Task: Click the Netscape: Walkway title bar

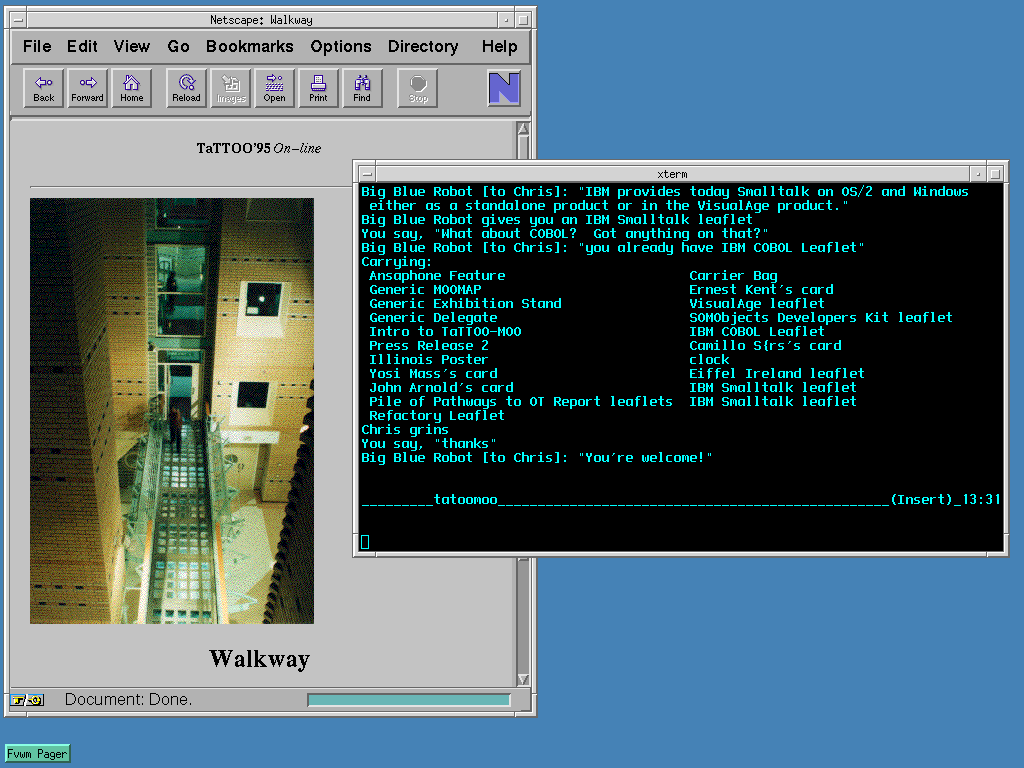Action: [261, 20]
